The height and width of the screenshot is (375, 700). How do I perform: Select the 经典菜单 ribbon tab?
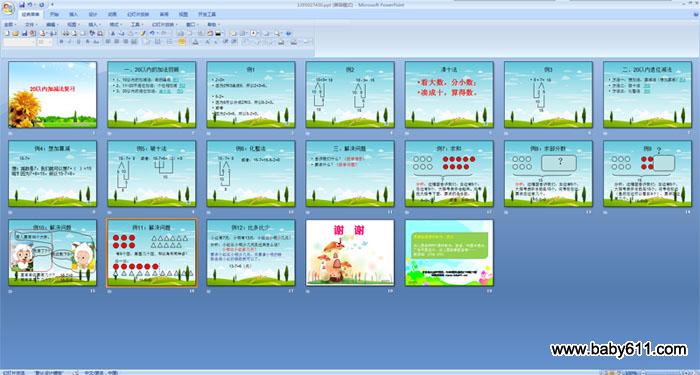(x=31, y=14)
